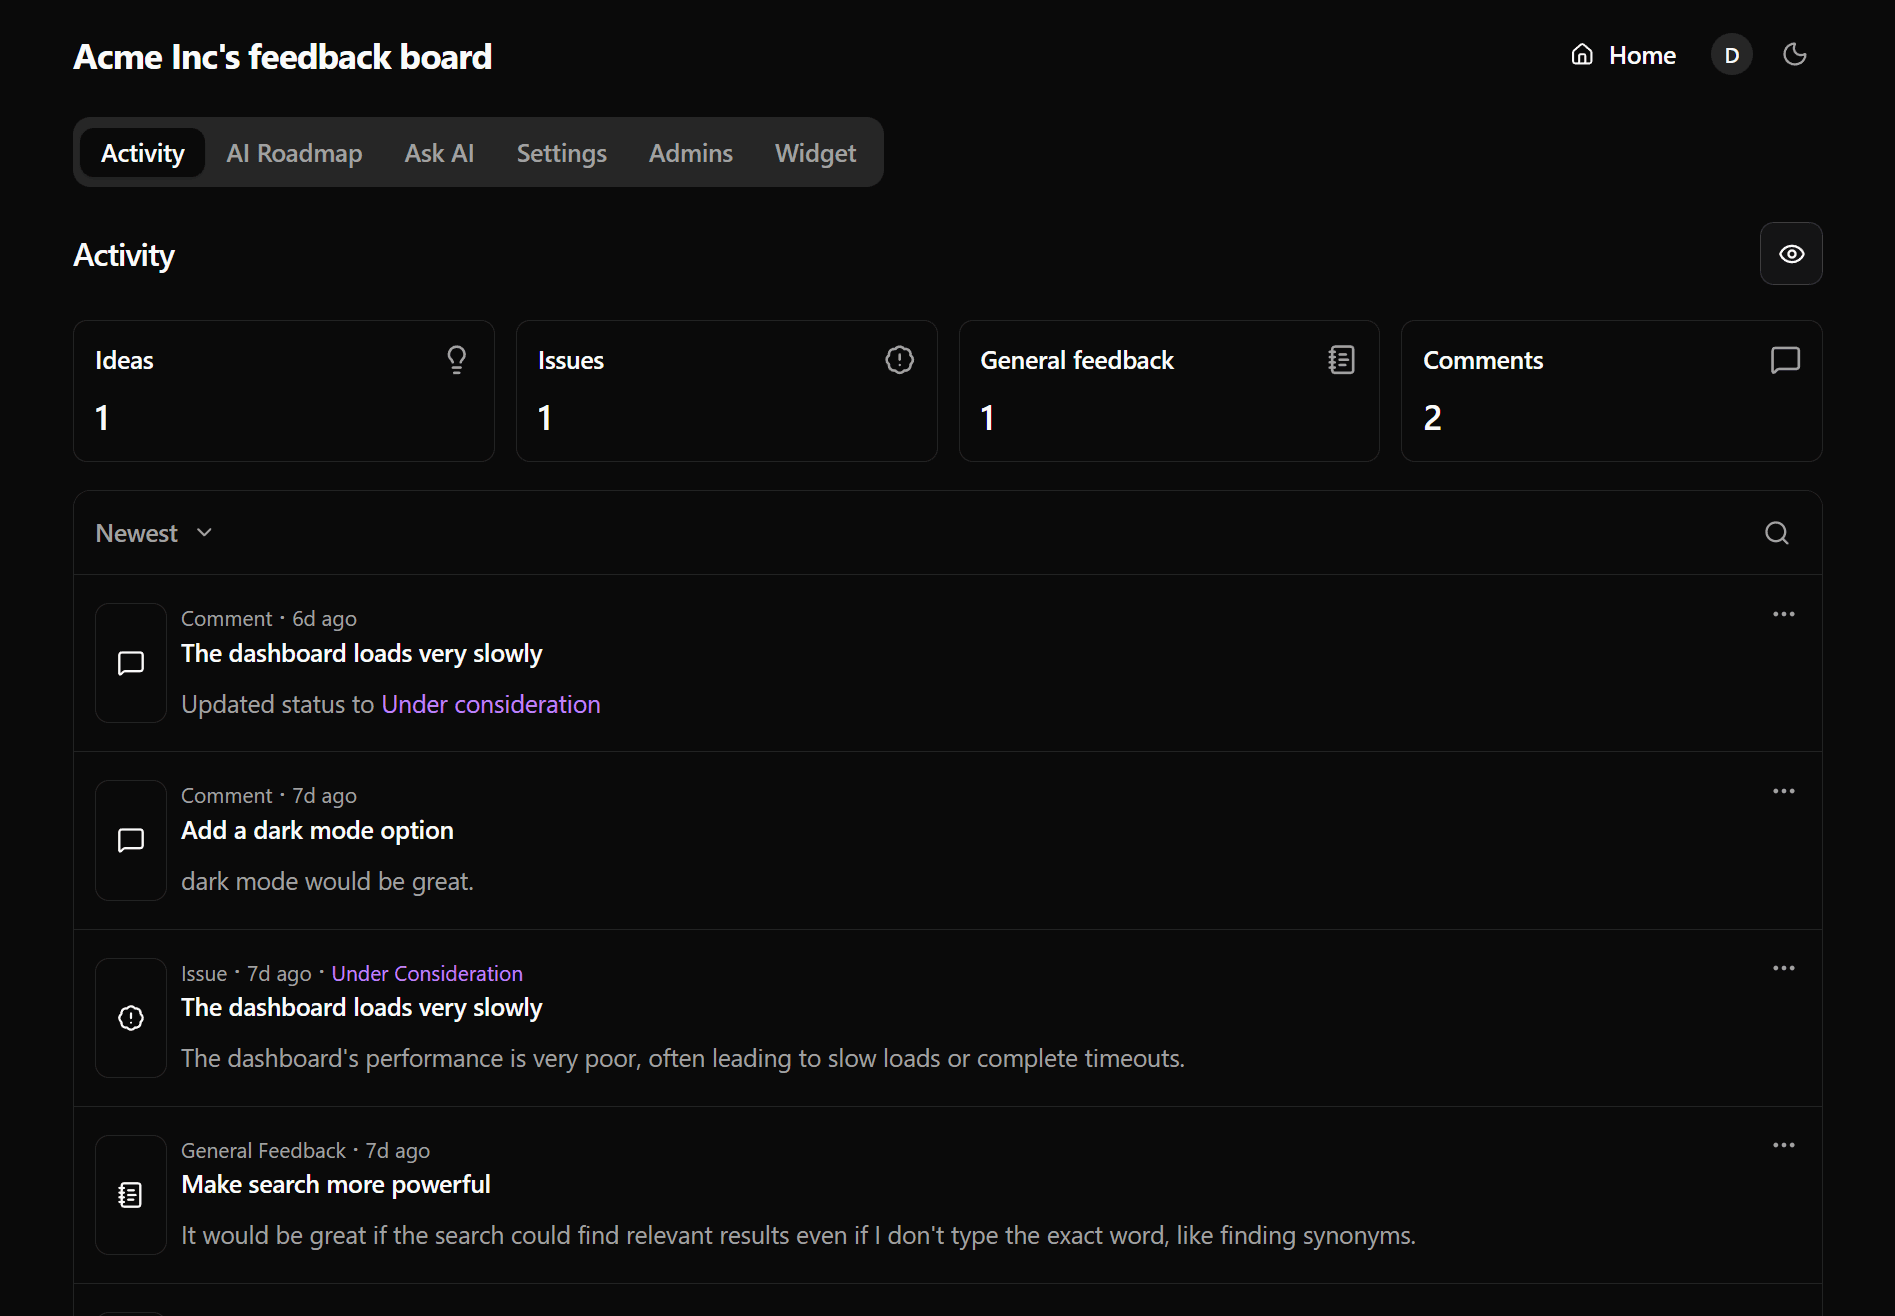Open the Newest sort dropdown
1895x1316 pixels.
(153, 532)
